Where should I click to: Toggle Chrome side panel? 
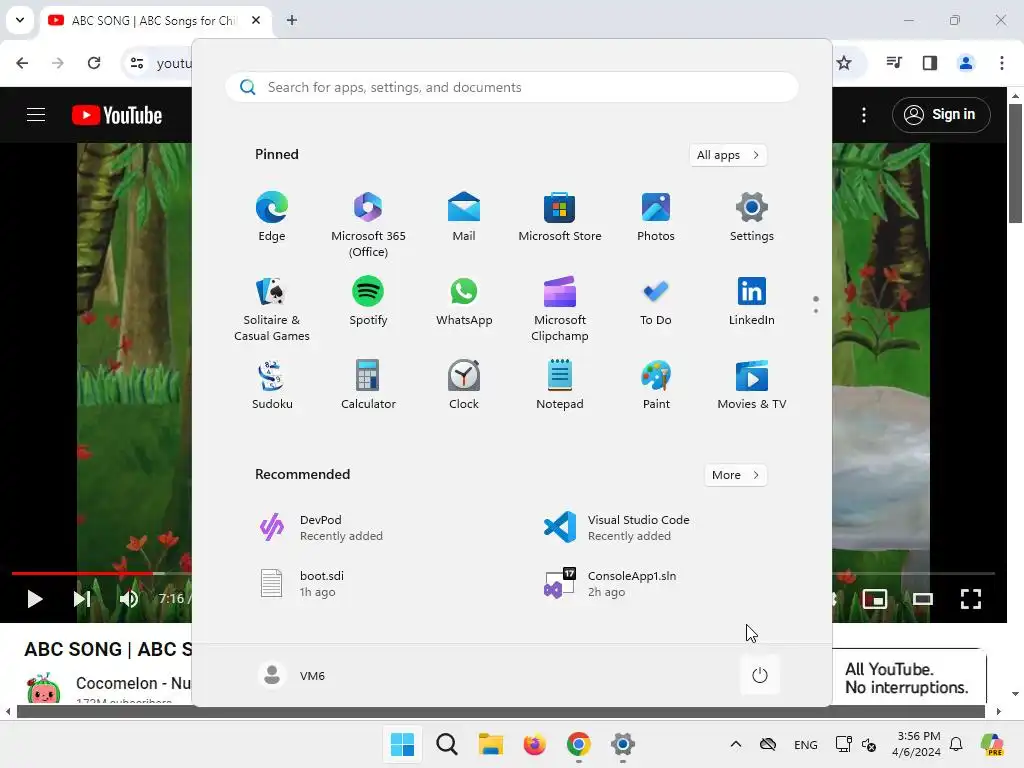click(930, 63)
